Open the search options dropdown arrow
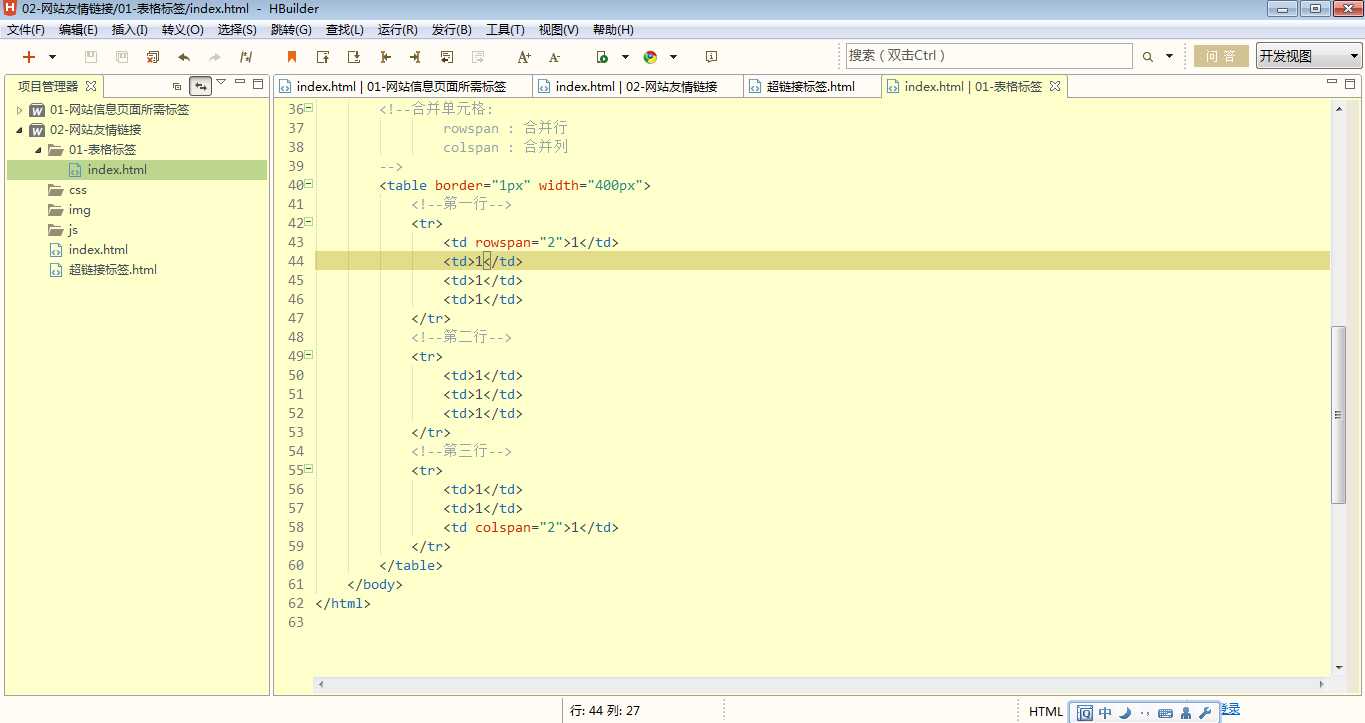The height and width of the screenshot is (723, 1365). 1169,57
